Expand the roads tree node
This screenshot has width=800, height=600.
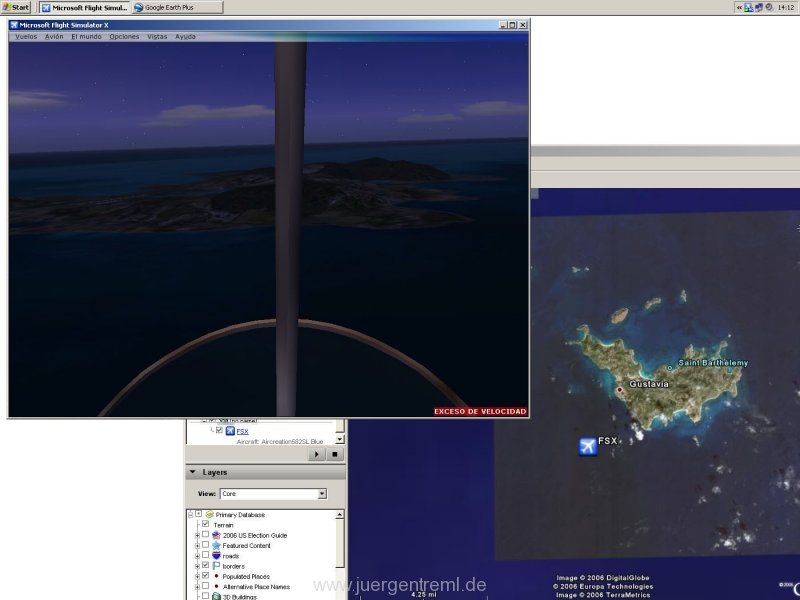[197, 556]
